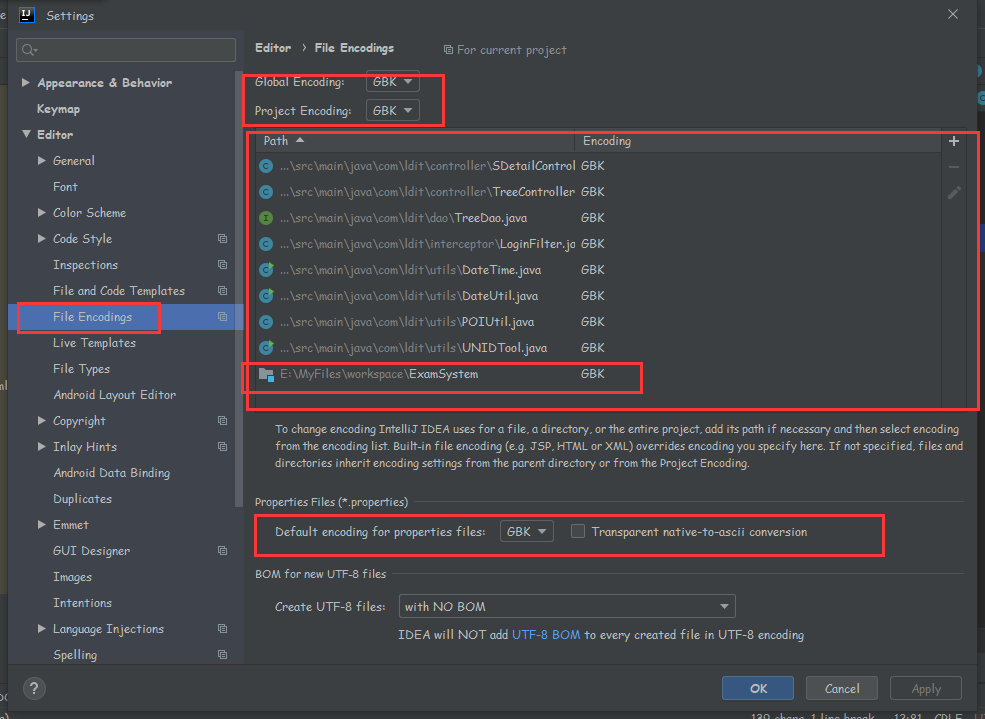
Task: Select Font settings item
Action: click(65, 187)
